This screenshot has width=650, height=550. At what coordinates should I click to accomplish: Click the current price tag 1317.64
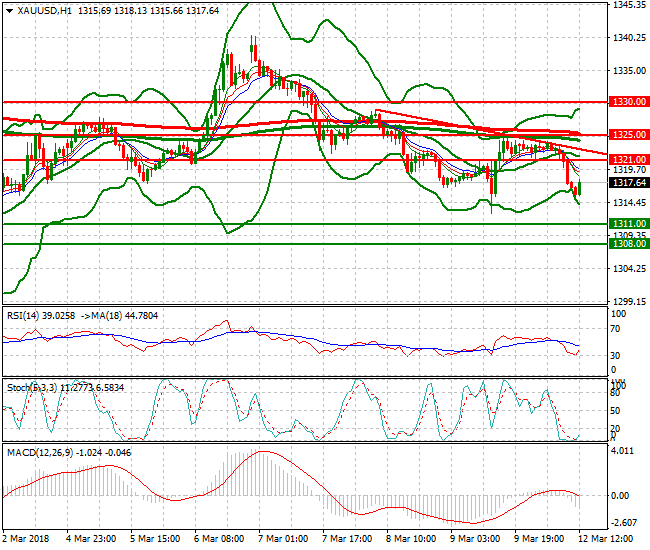[x=628, y=183]
